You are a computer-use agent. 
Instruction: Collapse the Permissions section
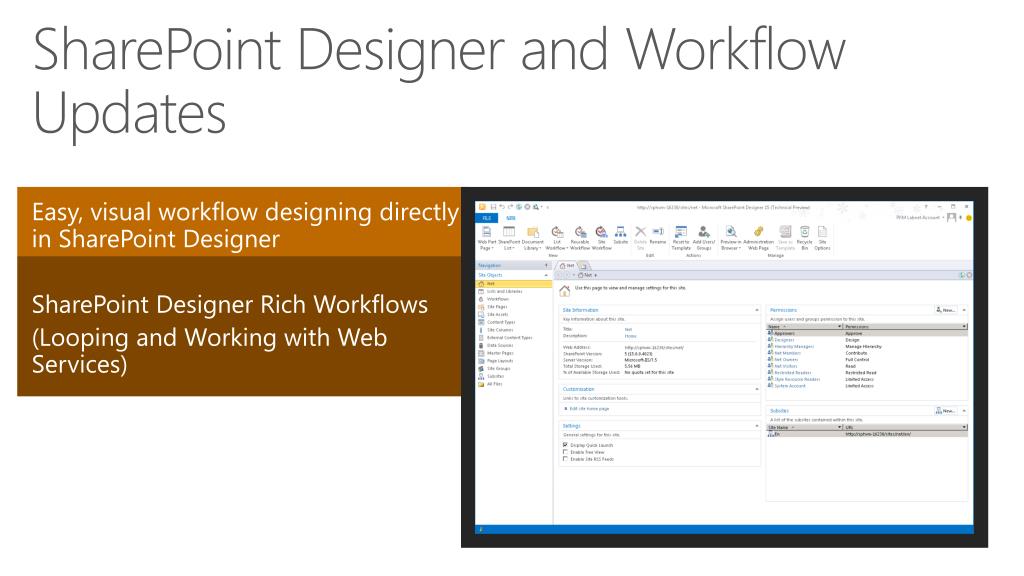click(964, 310)
